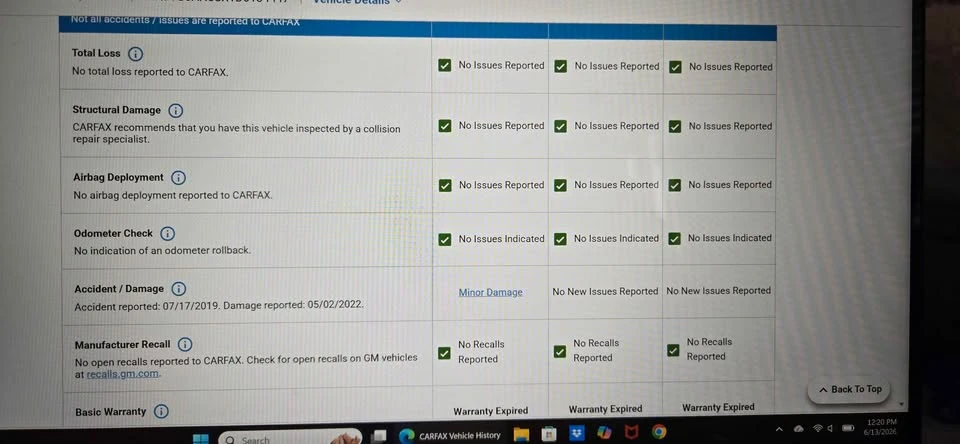Viewport: 960px width, 444px height.
Task: Click the battery status tray icon
Action: [849, 427]
